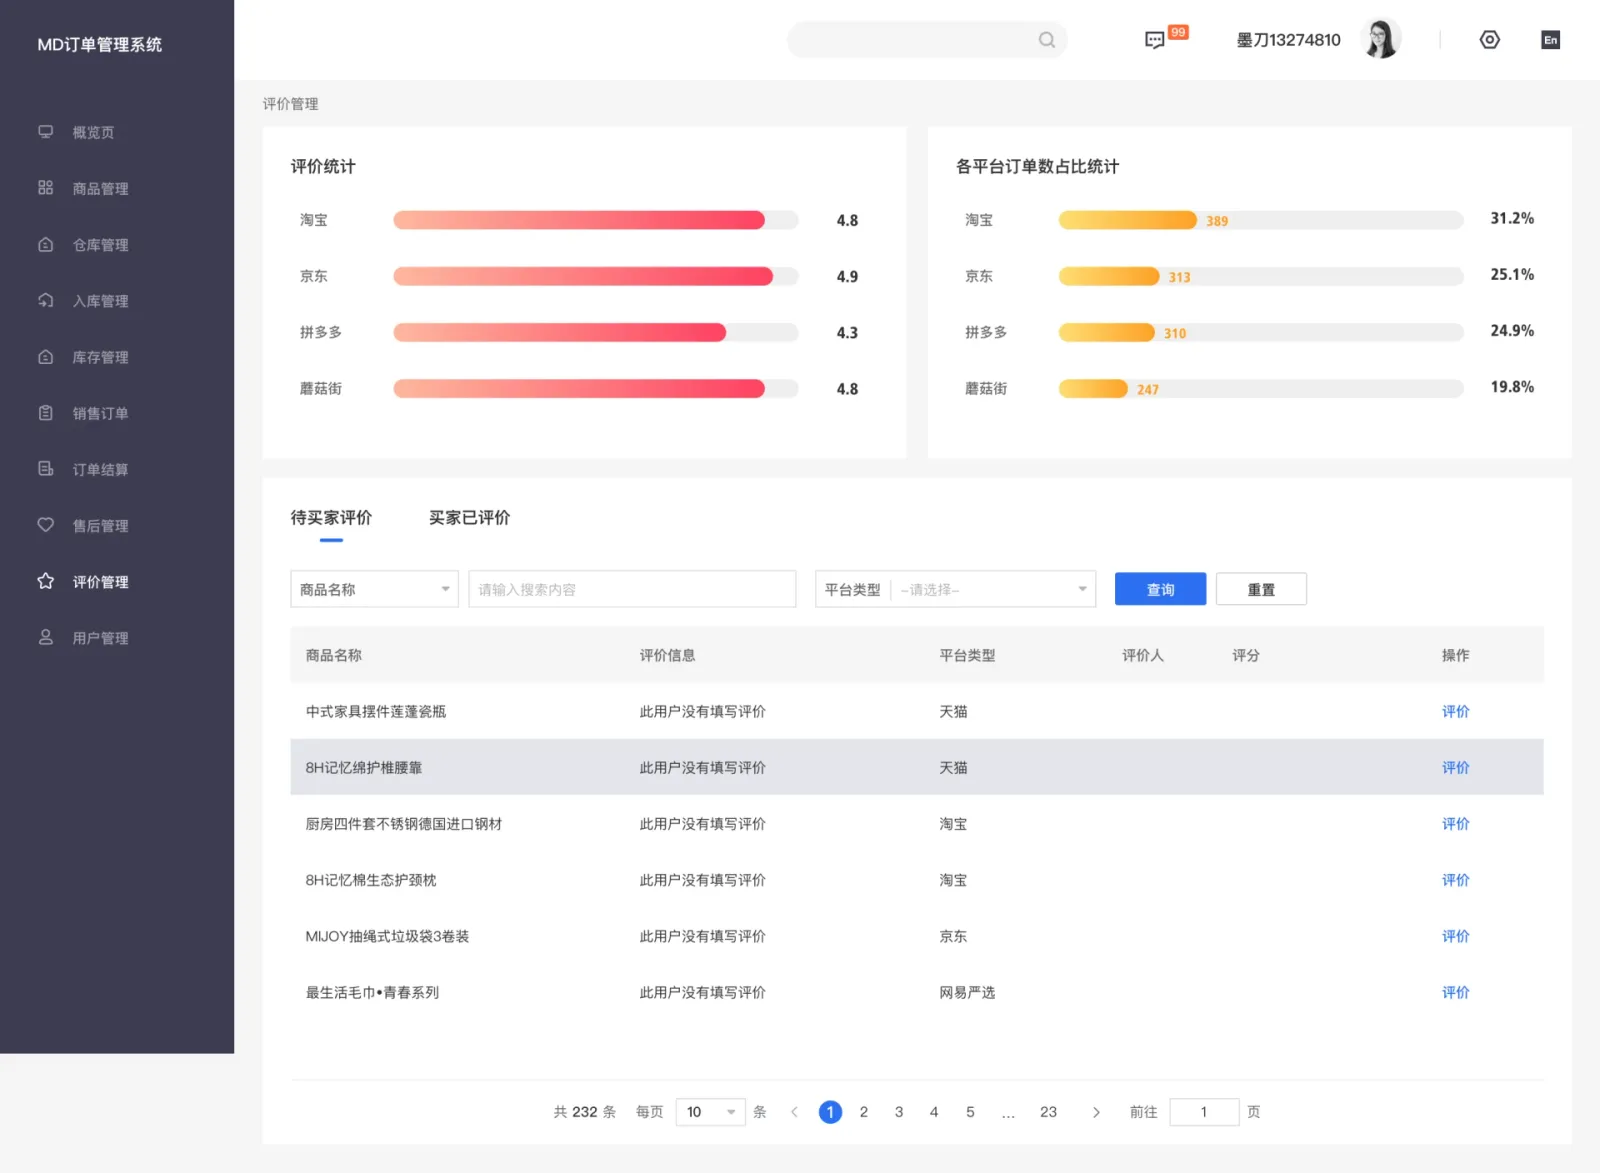Open settings via the hexagon gear icon
Viewport: 1600px width, 1173px height.
[x=1490, y=40]
